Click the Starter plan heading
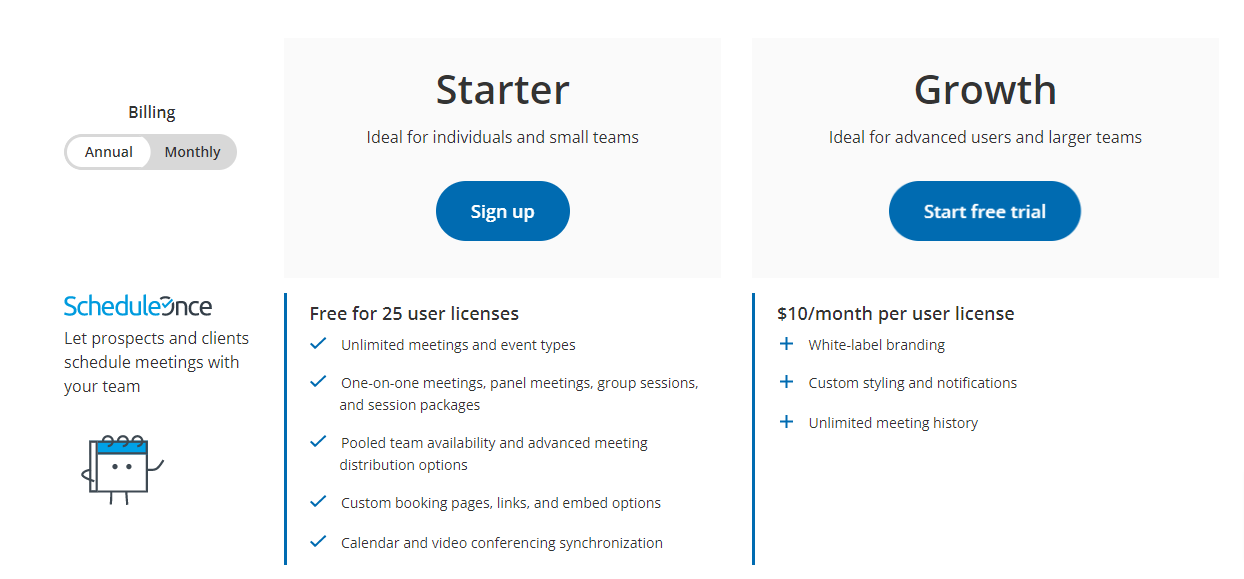 tap(503, 90)
